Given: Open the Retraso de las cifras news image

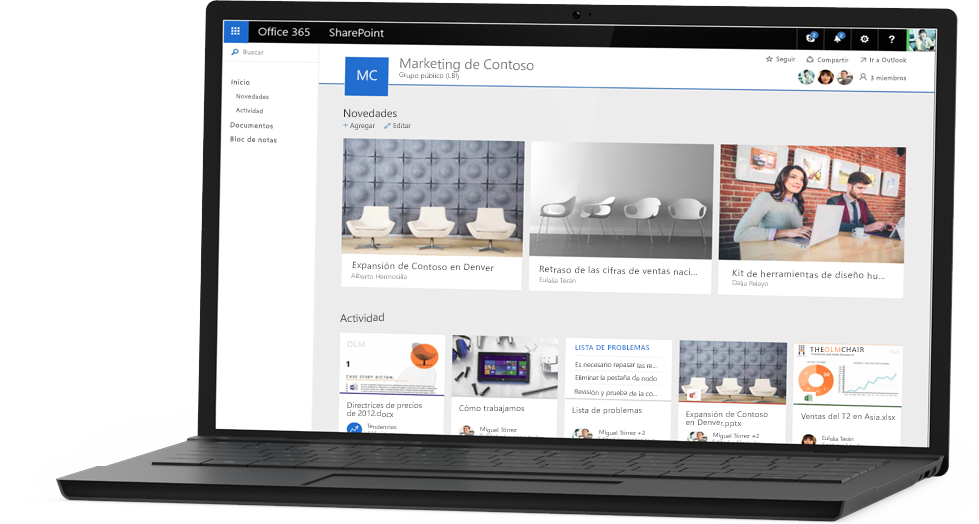Looking at the screenshot, I should pos(621,200).
